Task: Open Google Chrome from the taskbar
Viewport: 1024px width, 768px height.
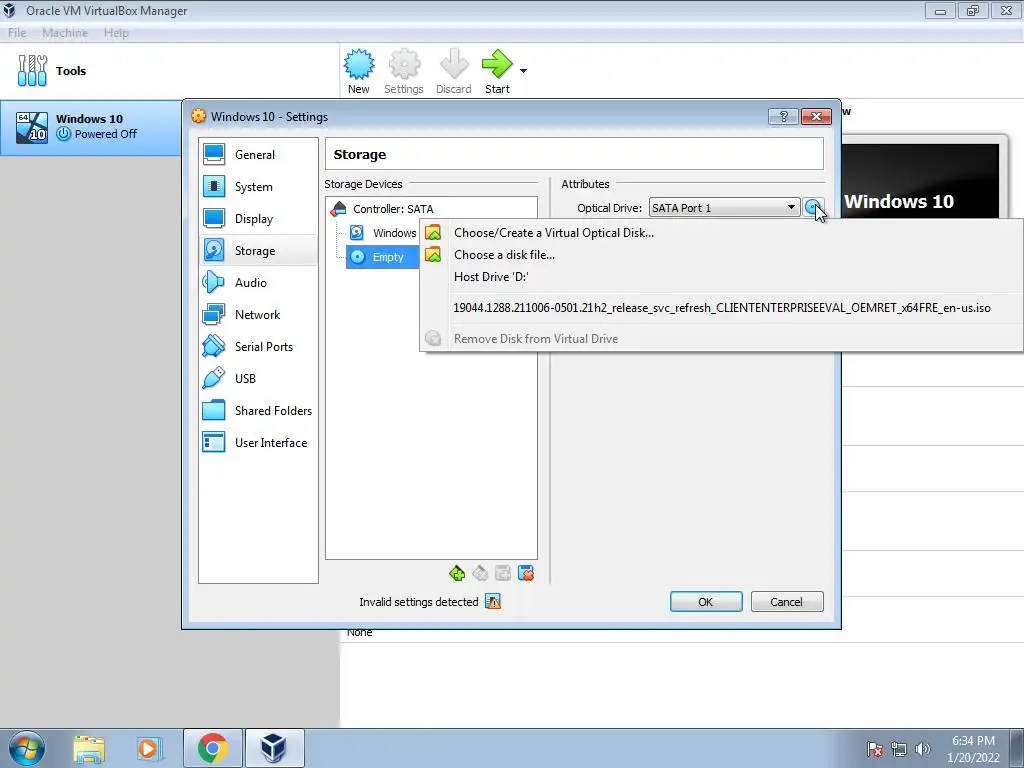Action: pyautogui.click(x=212, y=748)
